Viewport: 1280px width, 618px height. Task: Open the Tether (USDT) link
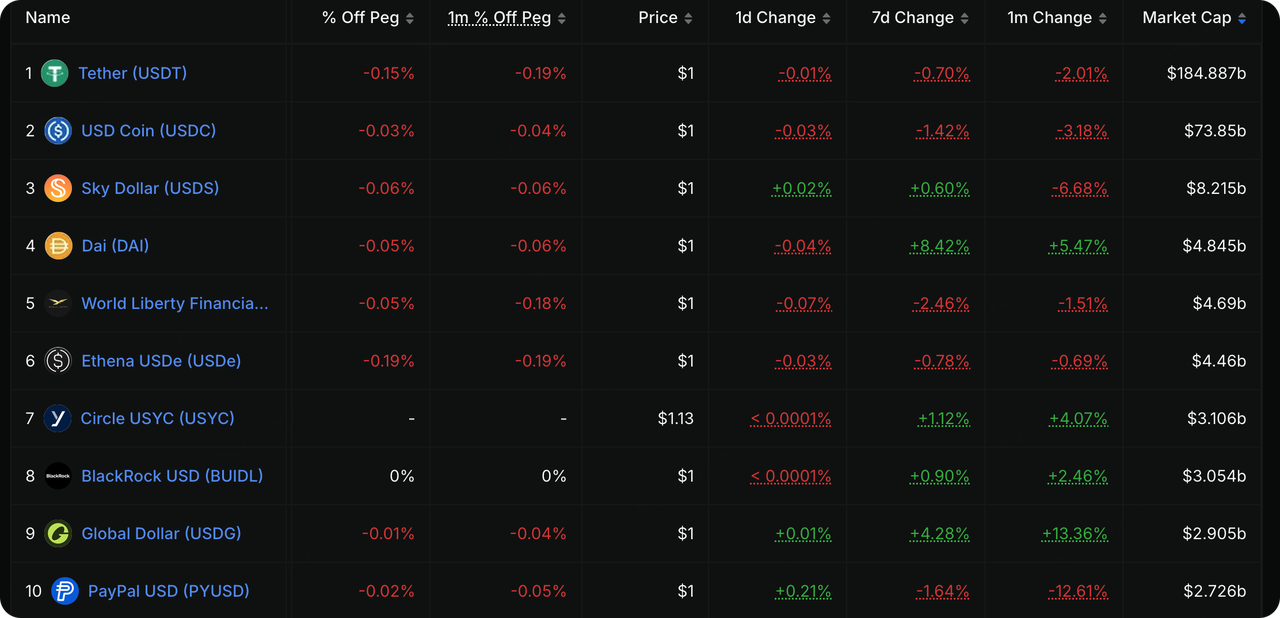tap(133, 73)
